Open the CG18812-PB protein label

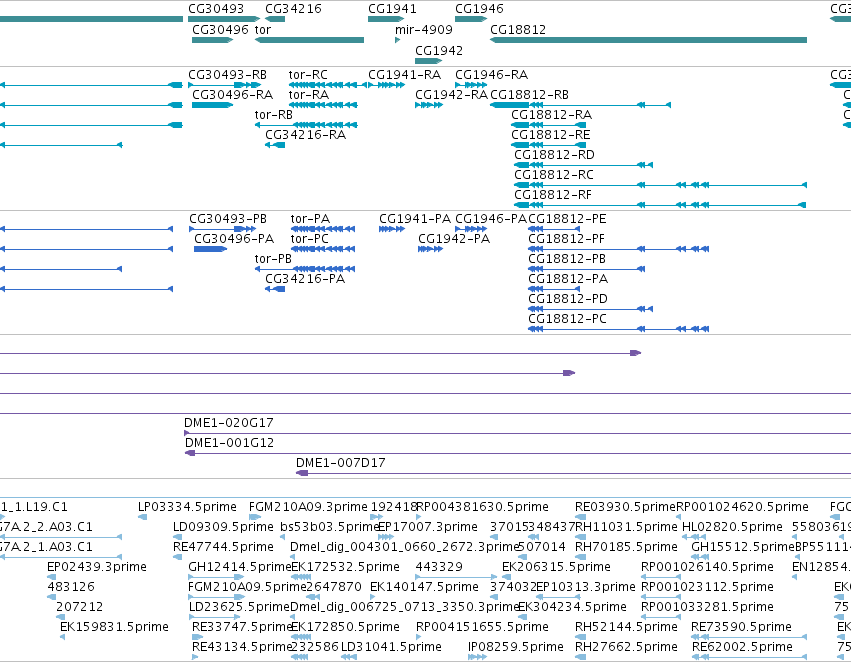tap(567, 259)
